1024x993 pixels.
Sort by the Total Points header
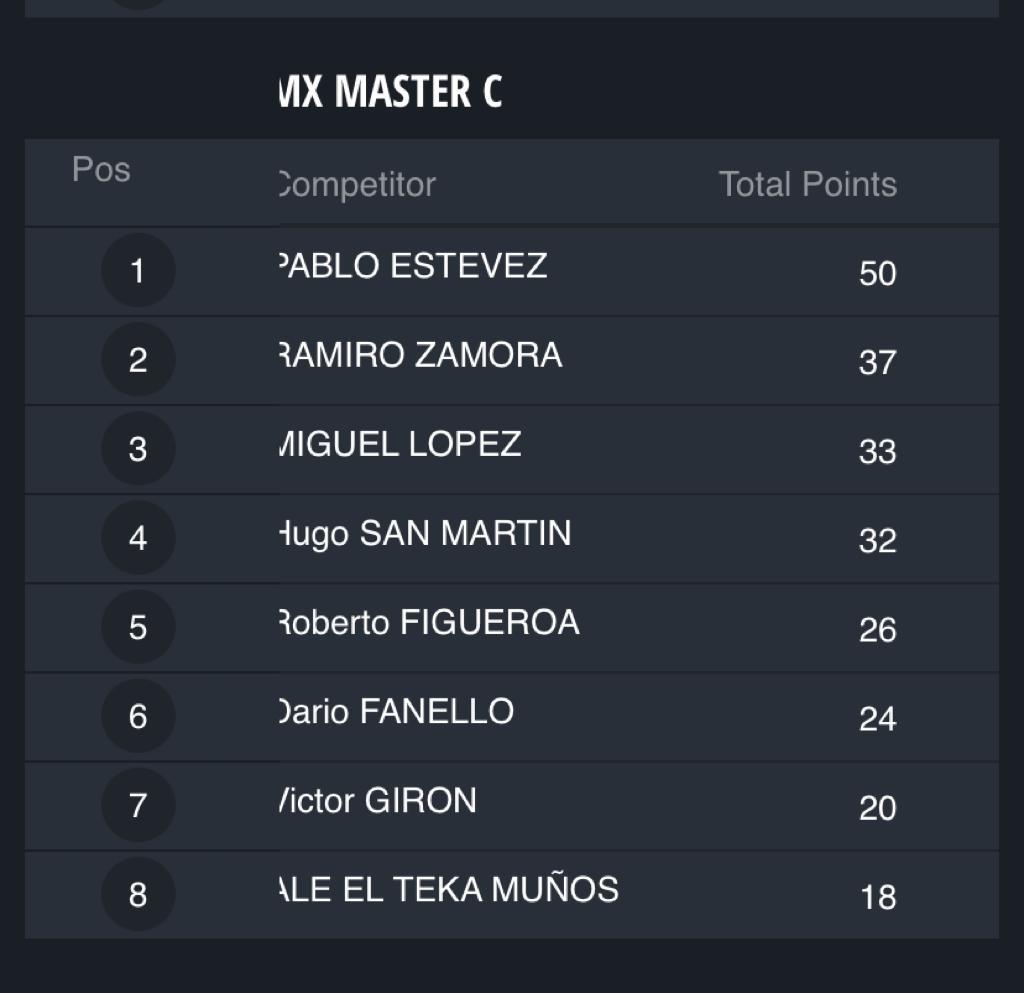click(x=807, y=185)
